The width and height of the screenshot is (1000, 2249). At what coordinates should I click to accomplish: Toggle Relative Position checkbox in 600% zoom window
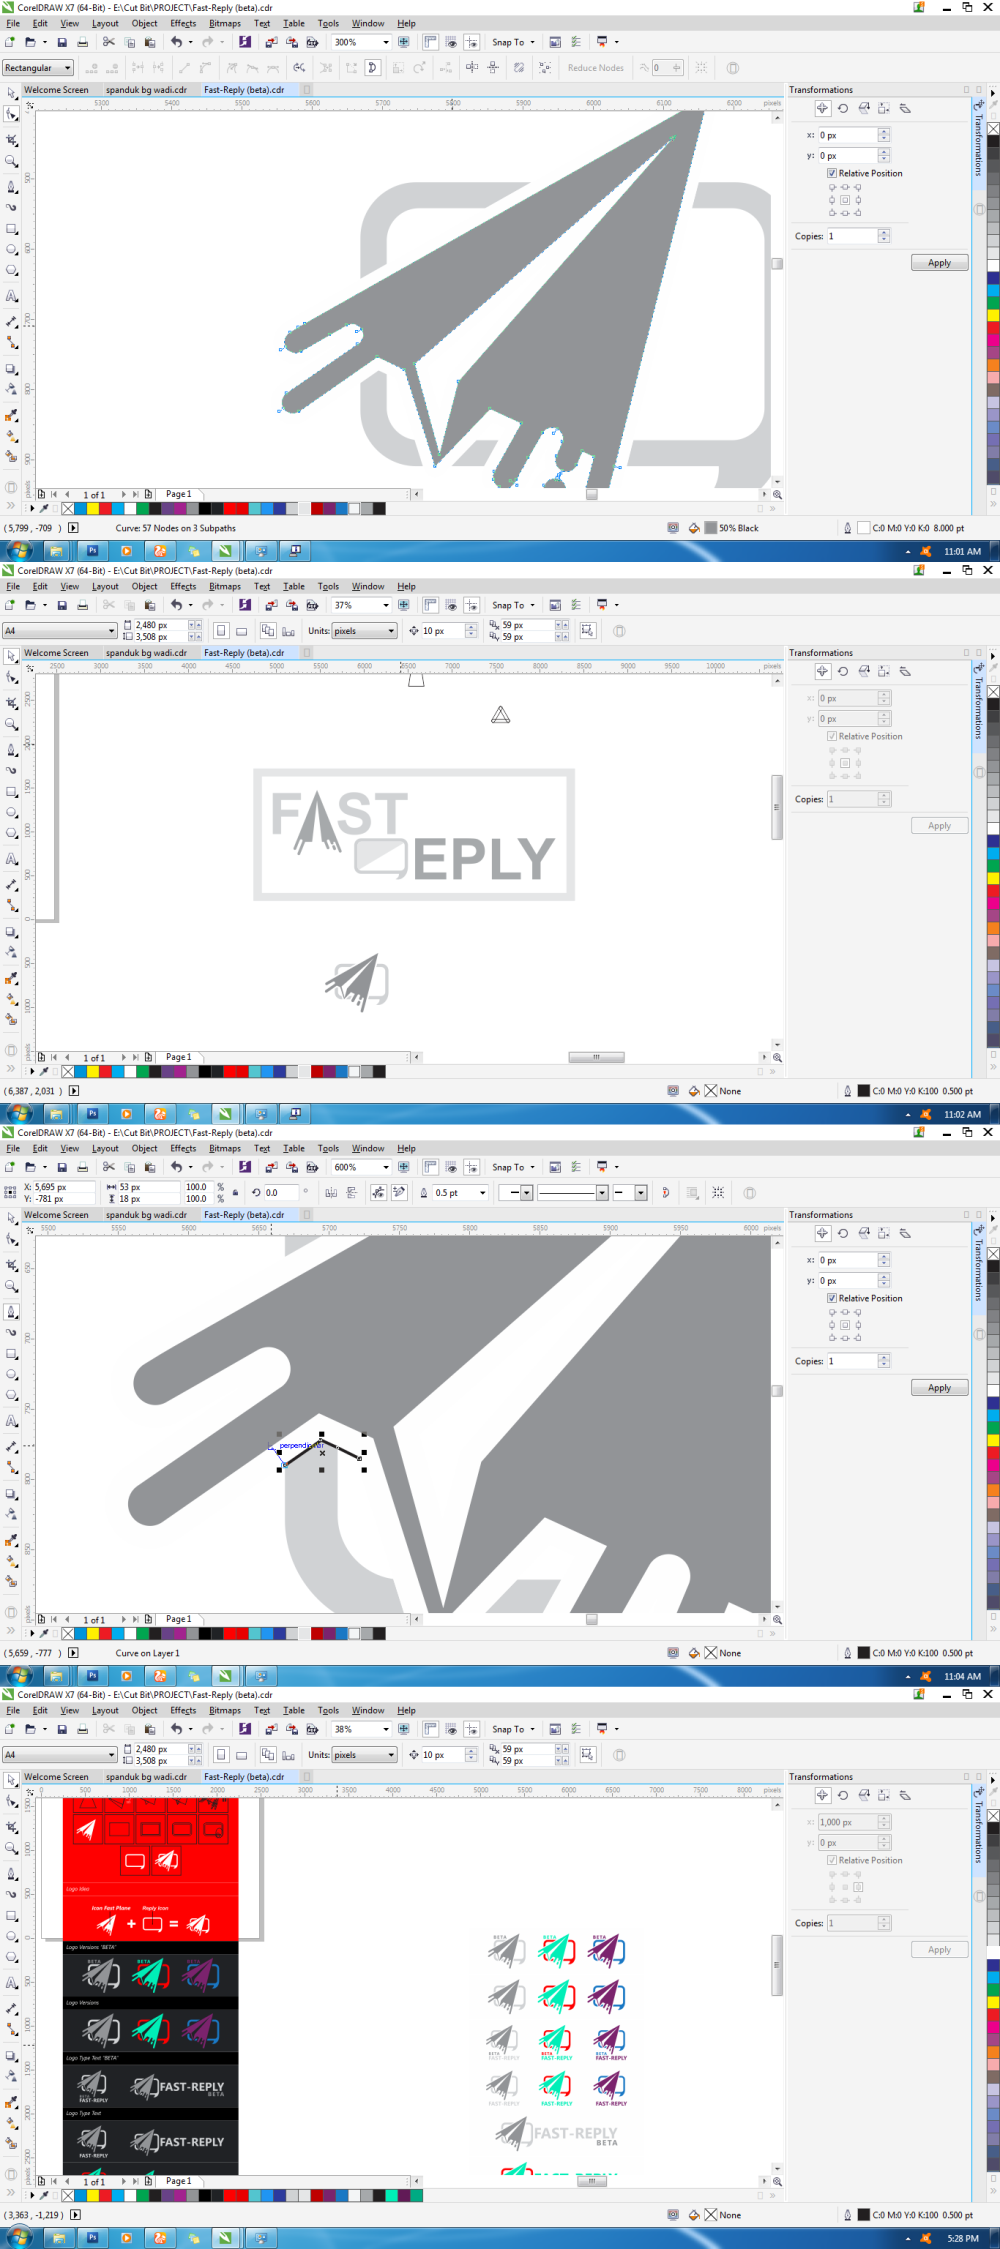[832, 1298]
